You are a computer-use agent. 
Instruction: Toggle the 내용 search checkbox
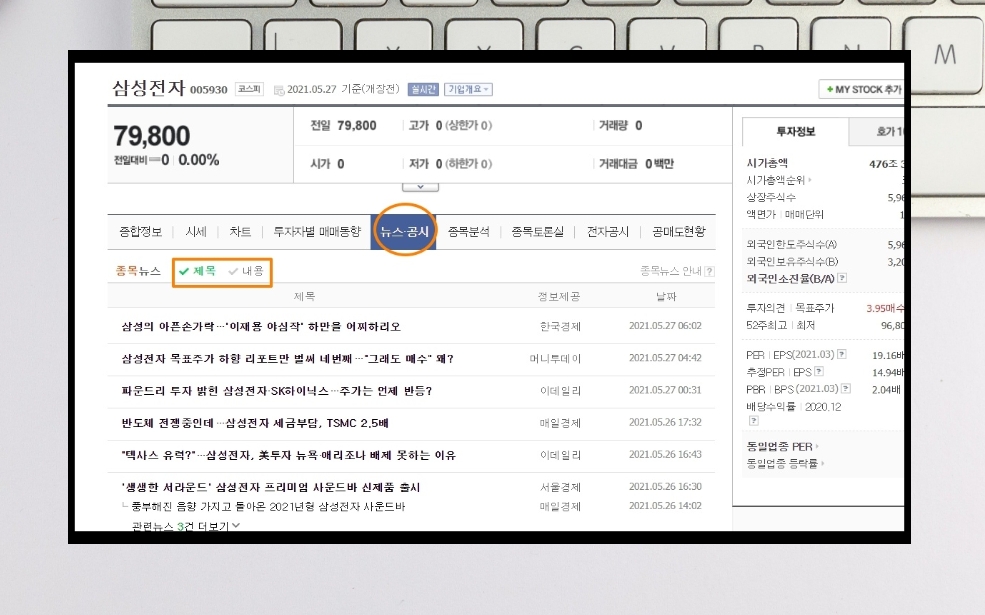246,271
